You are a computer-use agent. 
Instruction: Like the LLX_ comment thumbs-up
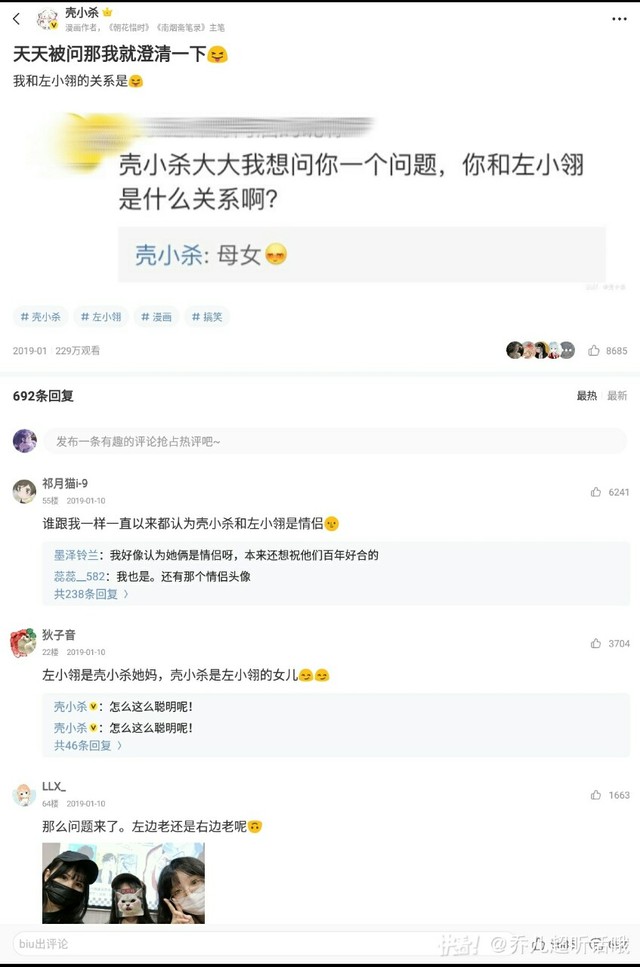pos(597,795)
